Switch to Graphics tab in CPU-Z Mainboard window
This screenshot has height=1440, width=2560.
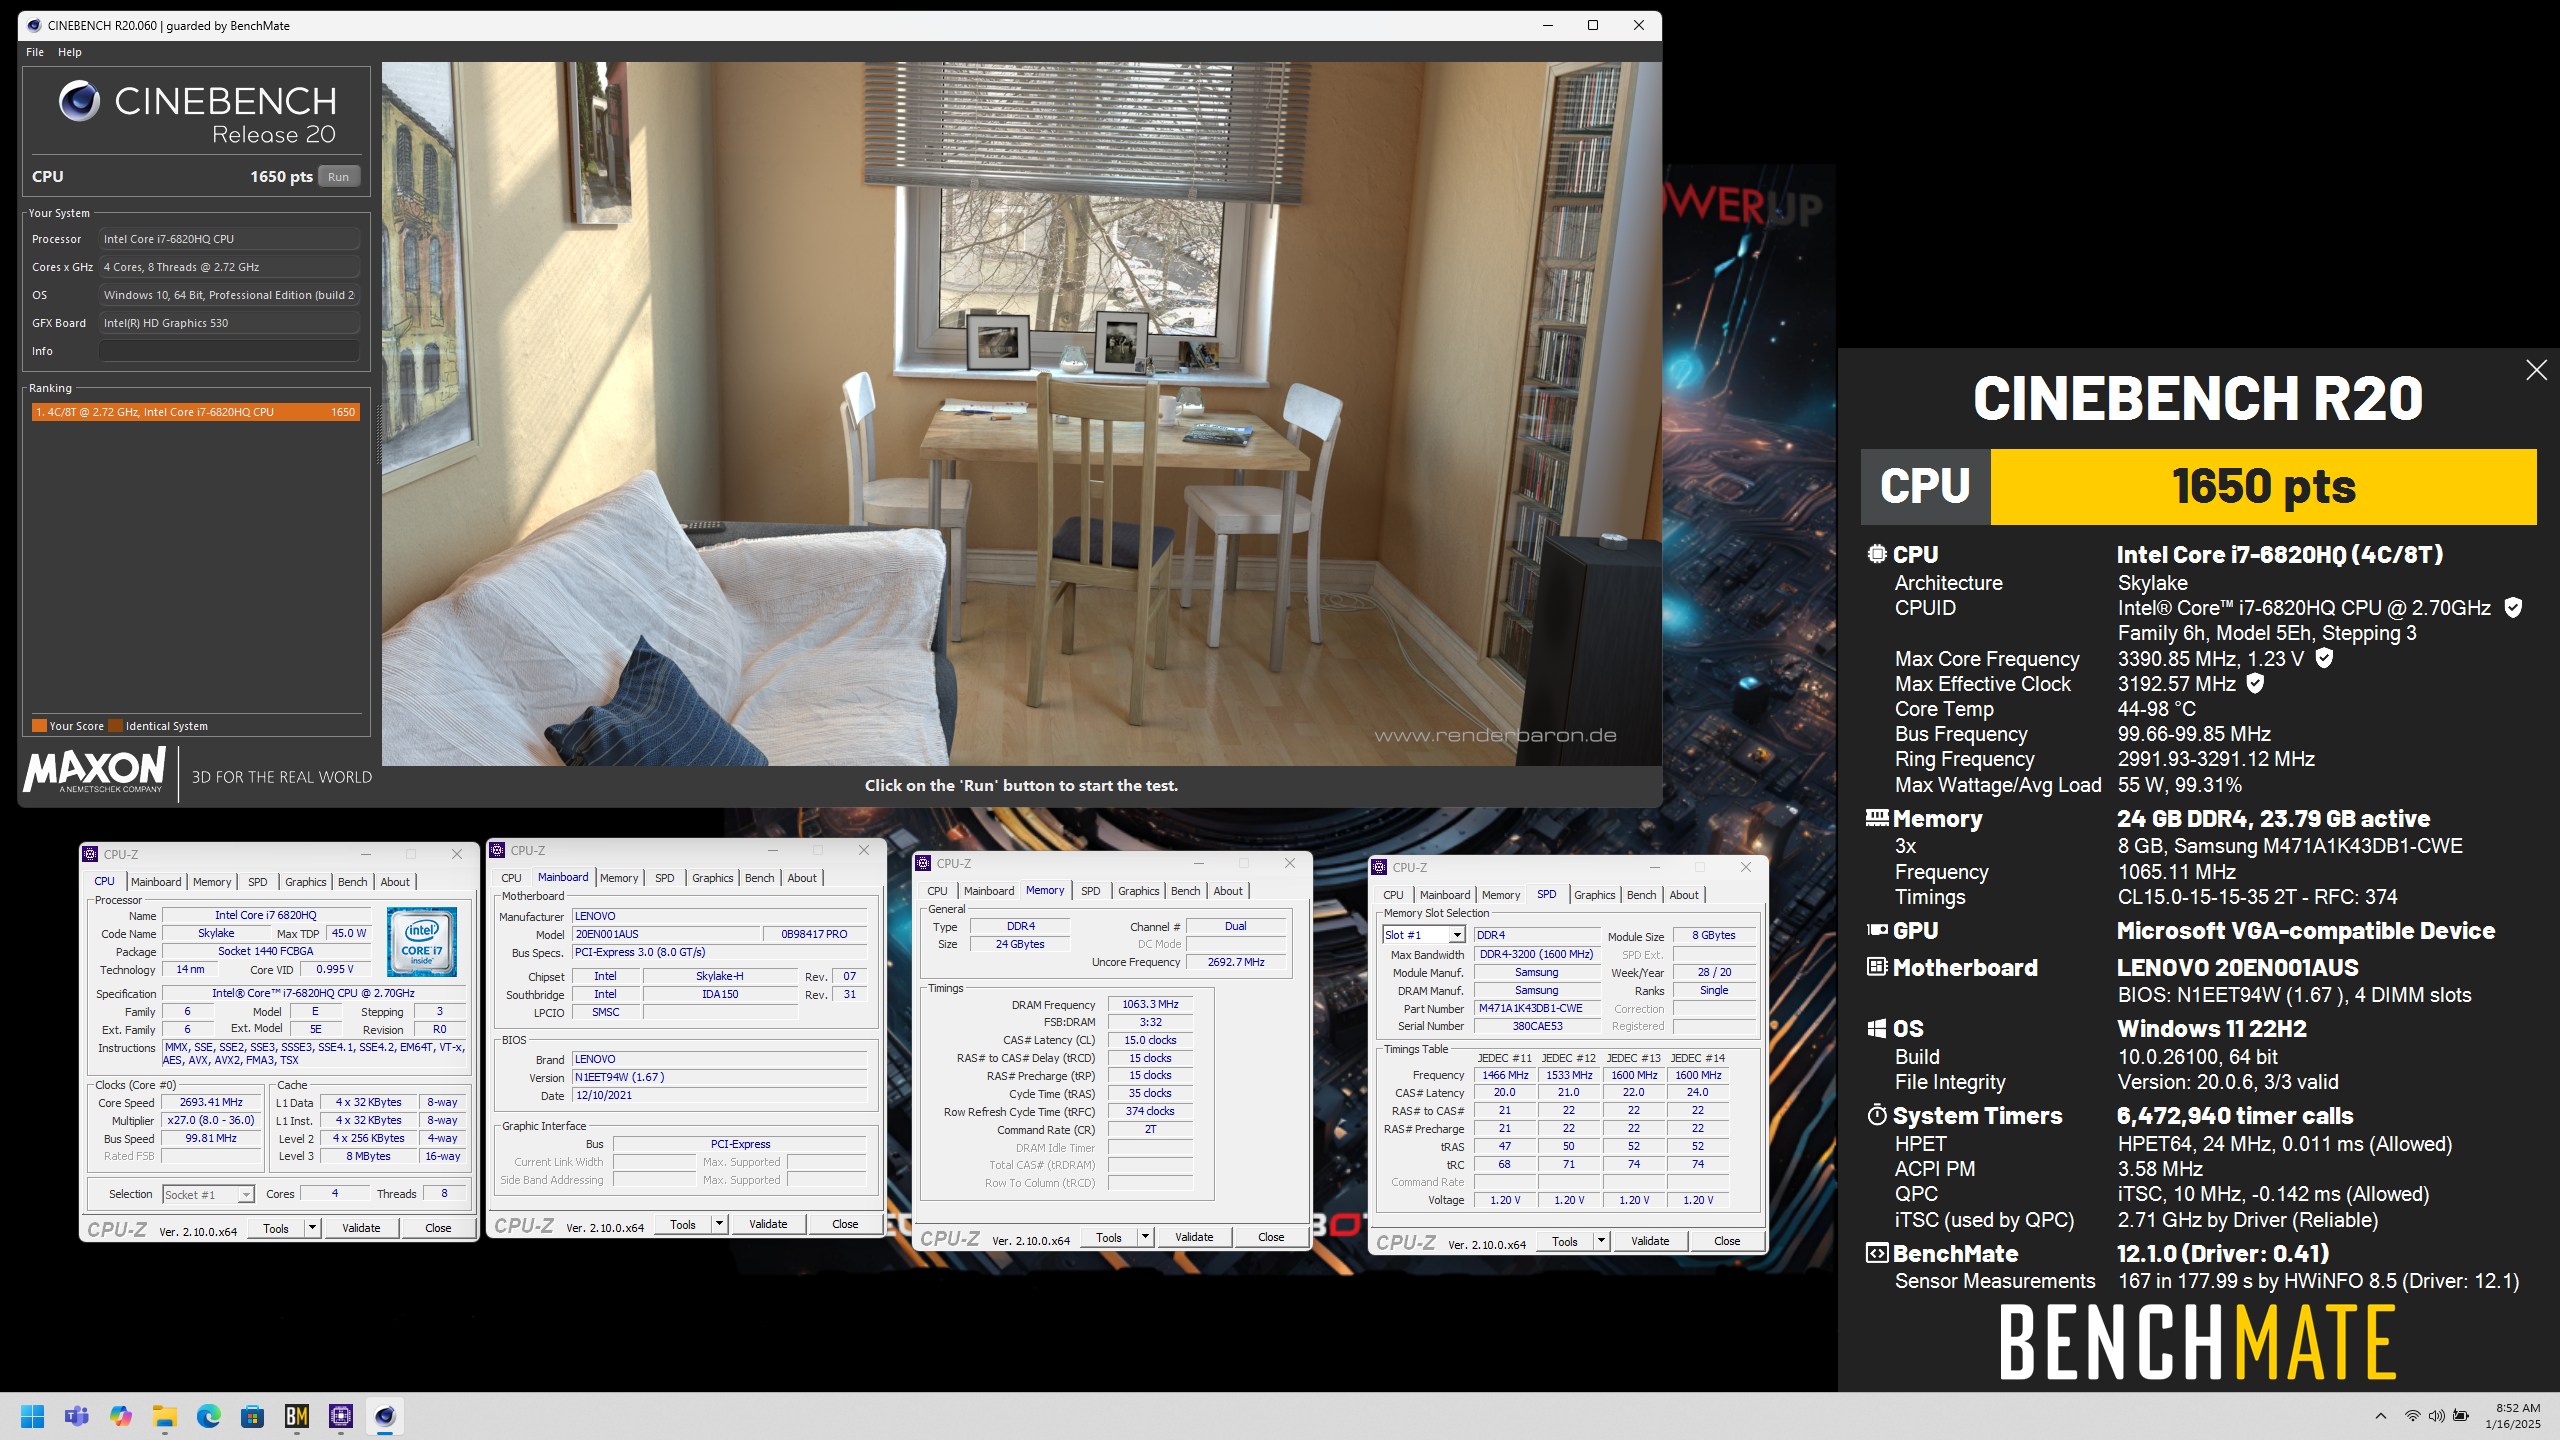click(x=713, y=878)
